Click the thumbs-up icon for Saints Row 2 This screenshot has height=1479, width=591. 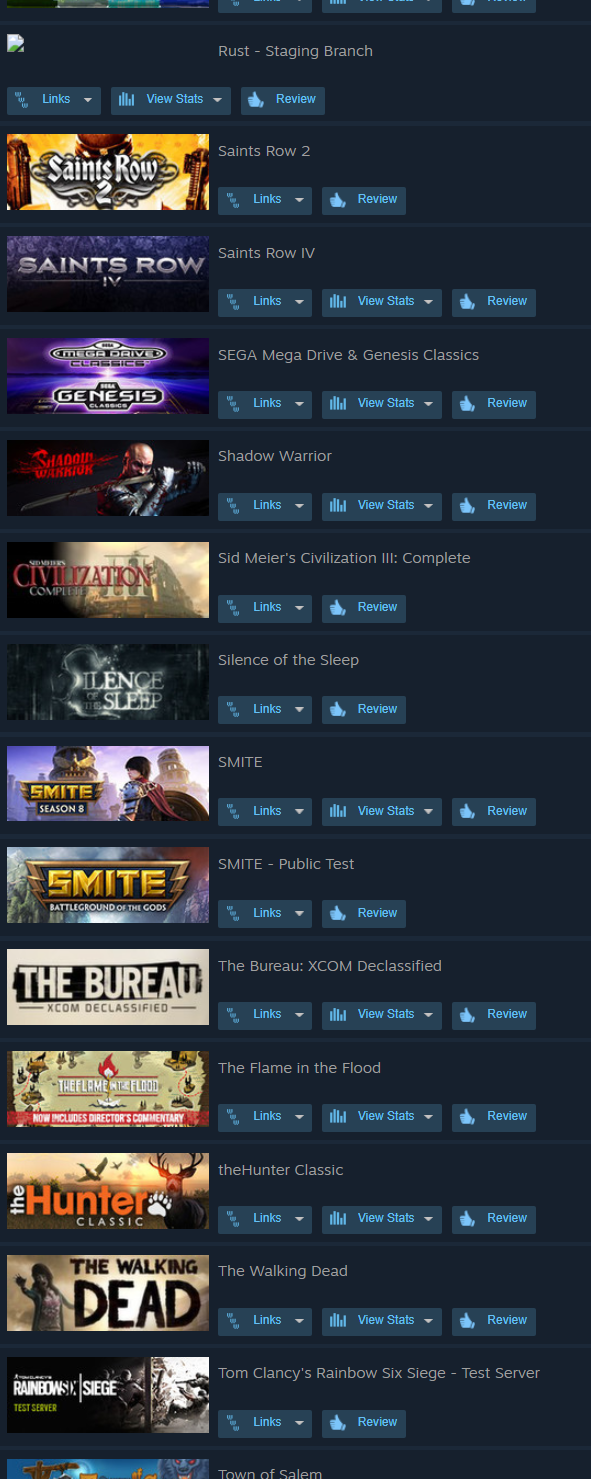click(338, 200)
